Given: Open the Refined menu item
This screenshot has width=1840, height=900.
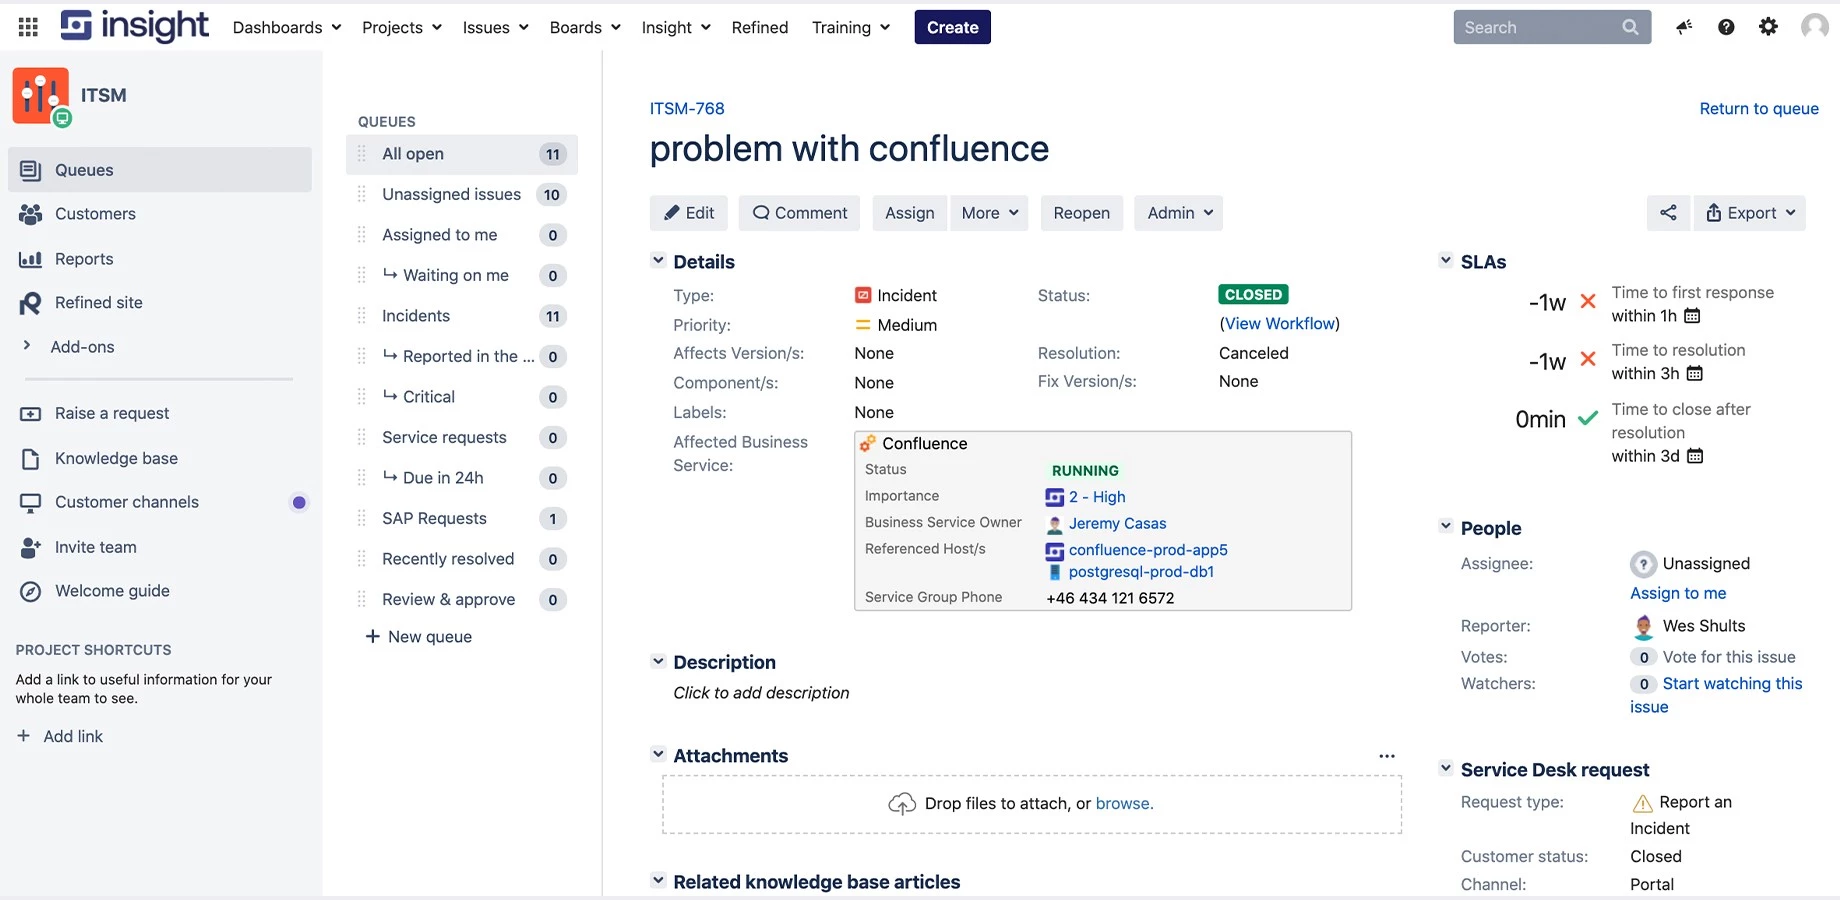Looking at the screenshot, I should tap(760, 27).
